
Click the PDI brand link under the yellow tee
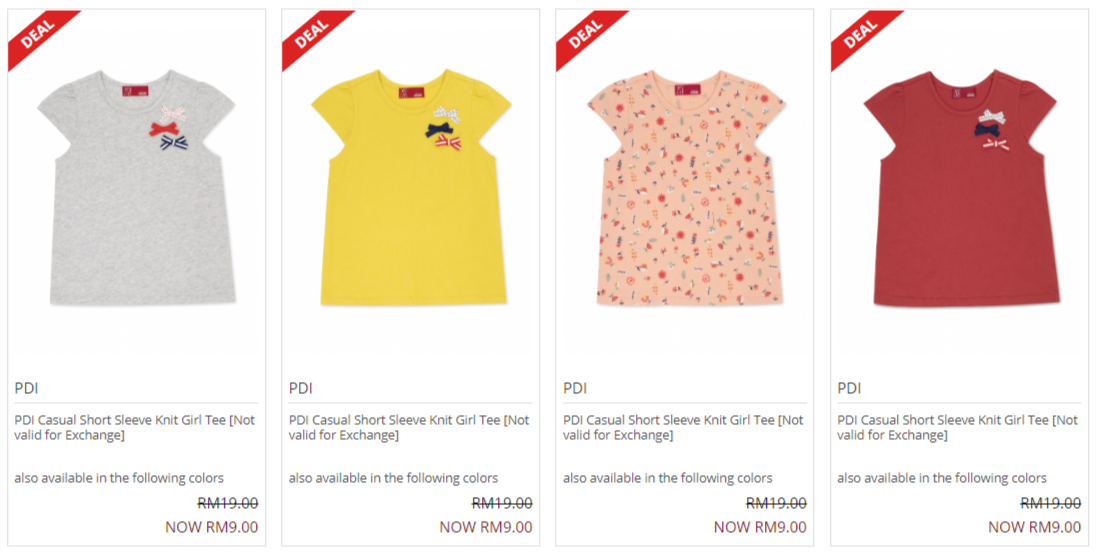coord(301,388)
